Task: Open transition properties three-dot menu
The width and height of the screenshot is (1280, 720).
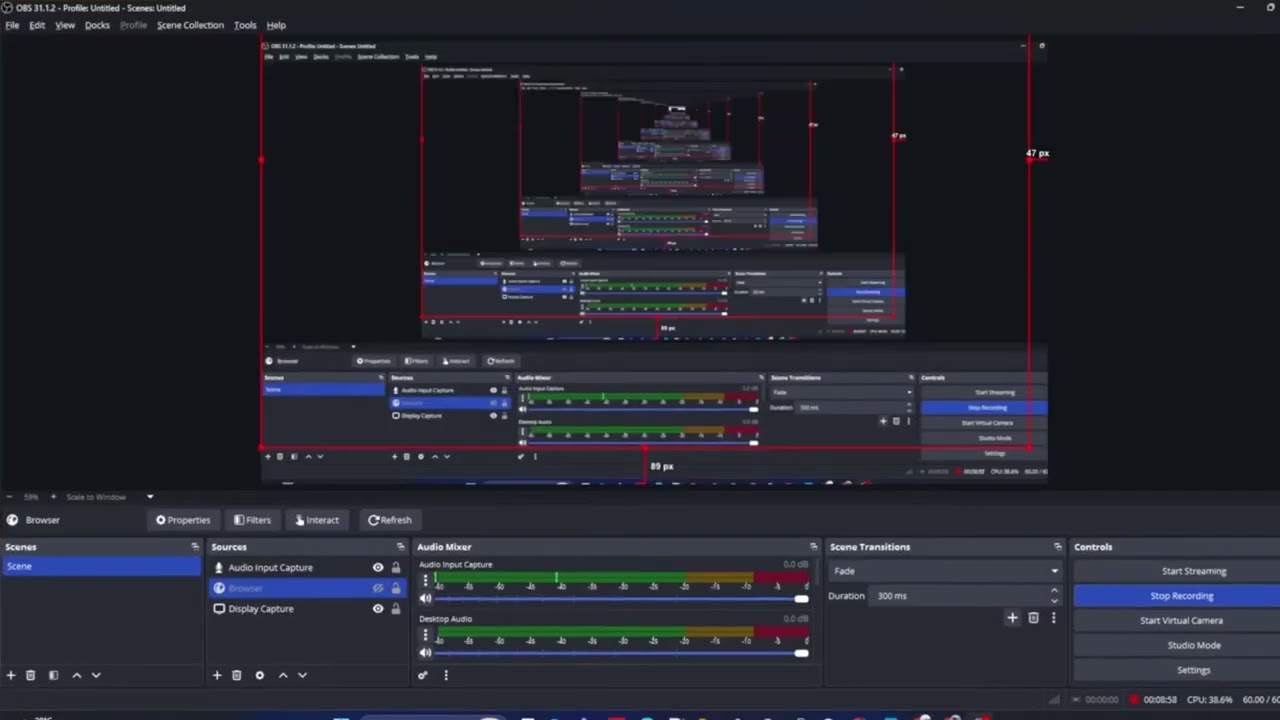Action: (x=1053, y=618)
